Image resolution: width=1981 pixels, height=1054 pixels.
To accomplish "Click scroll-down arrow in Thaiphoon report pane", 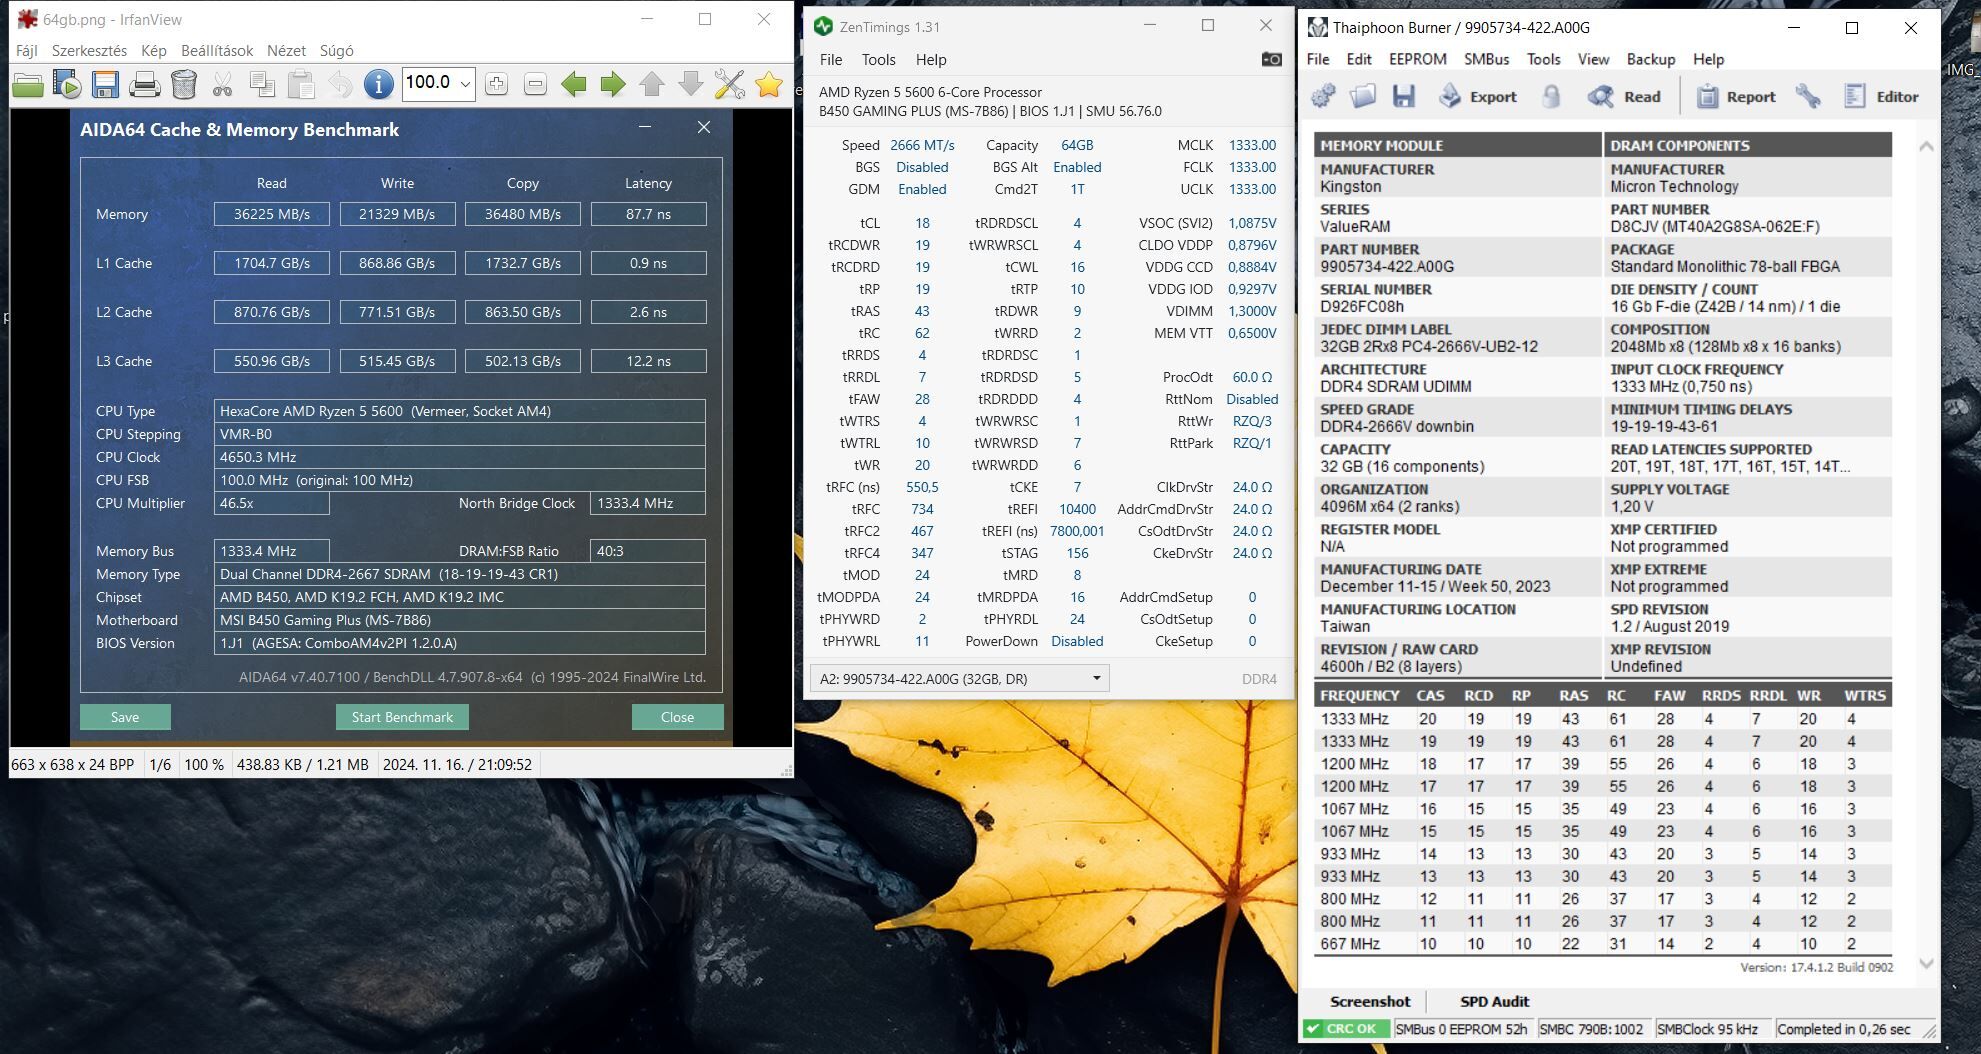I will (x=1926, y=964).
